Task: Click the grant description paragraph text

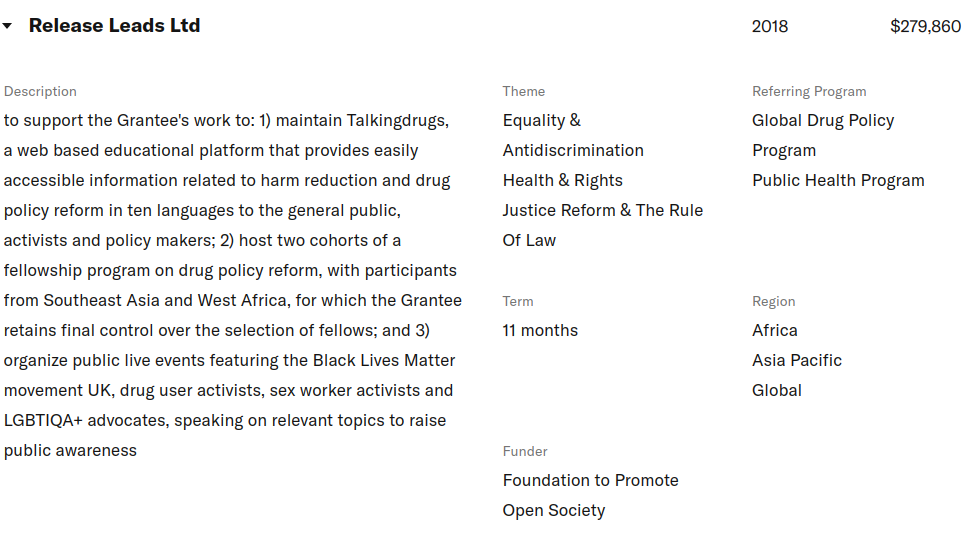Action: (232, 285)
